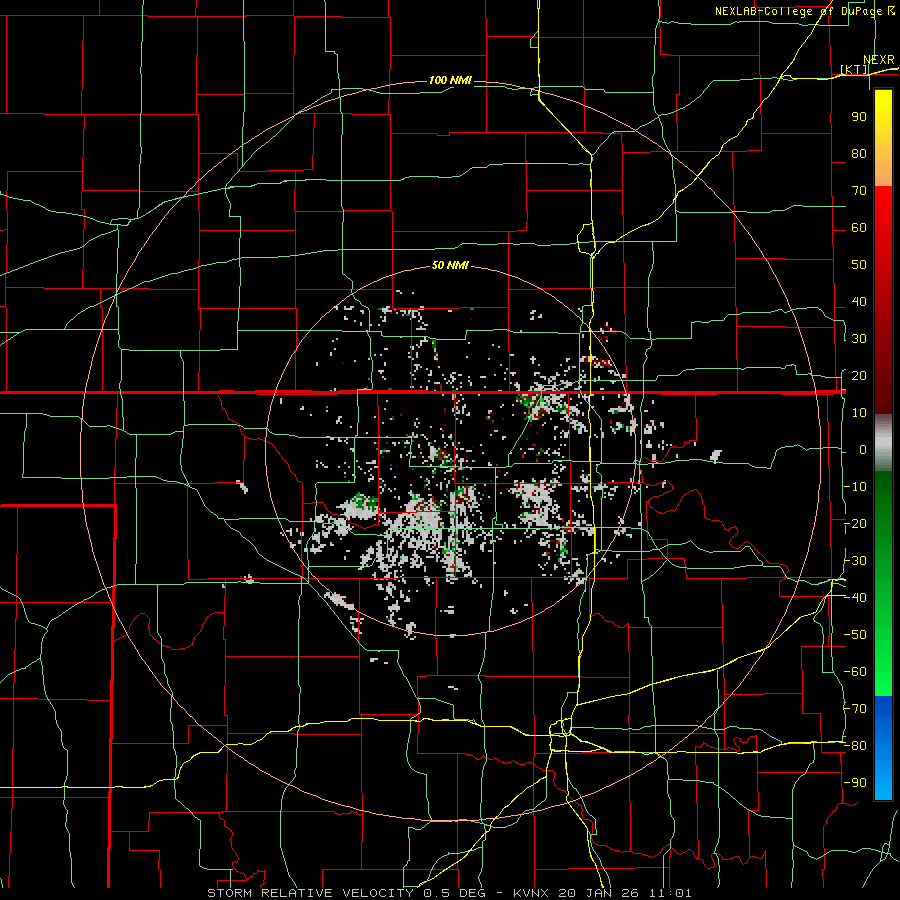Click the "-30" value on the velocity scale
This screenshot has height=900, width=900.
pos(855,561)
